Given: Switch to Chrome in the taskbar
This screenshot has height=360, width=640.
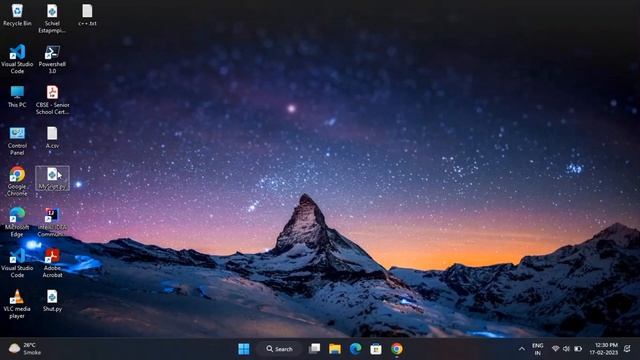Looking at the screenshot, I should coord(396,349).
